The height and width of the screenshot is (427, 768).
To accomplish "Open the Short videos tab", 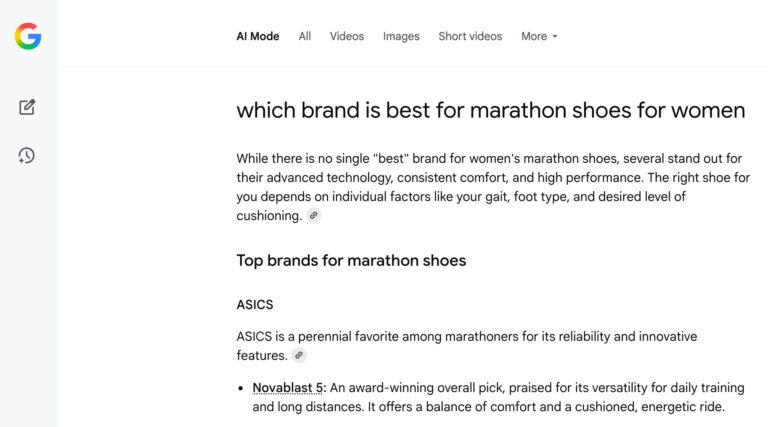I will pyautogui.click(x=470, y=36).
